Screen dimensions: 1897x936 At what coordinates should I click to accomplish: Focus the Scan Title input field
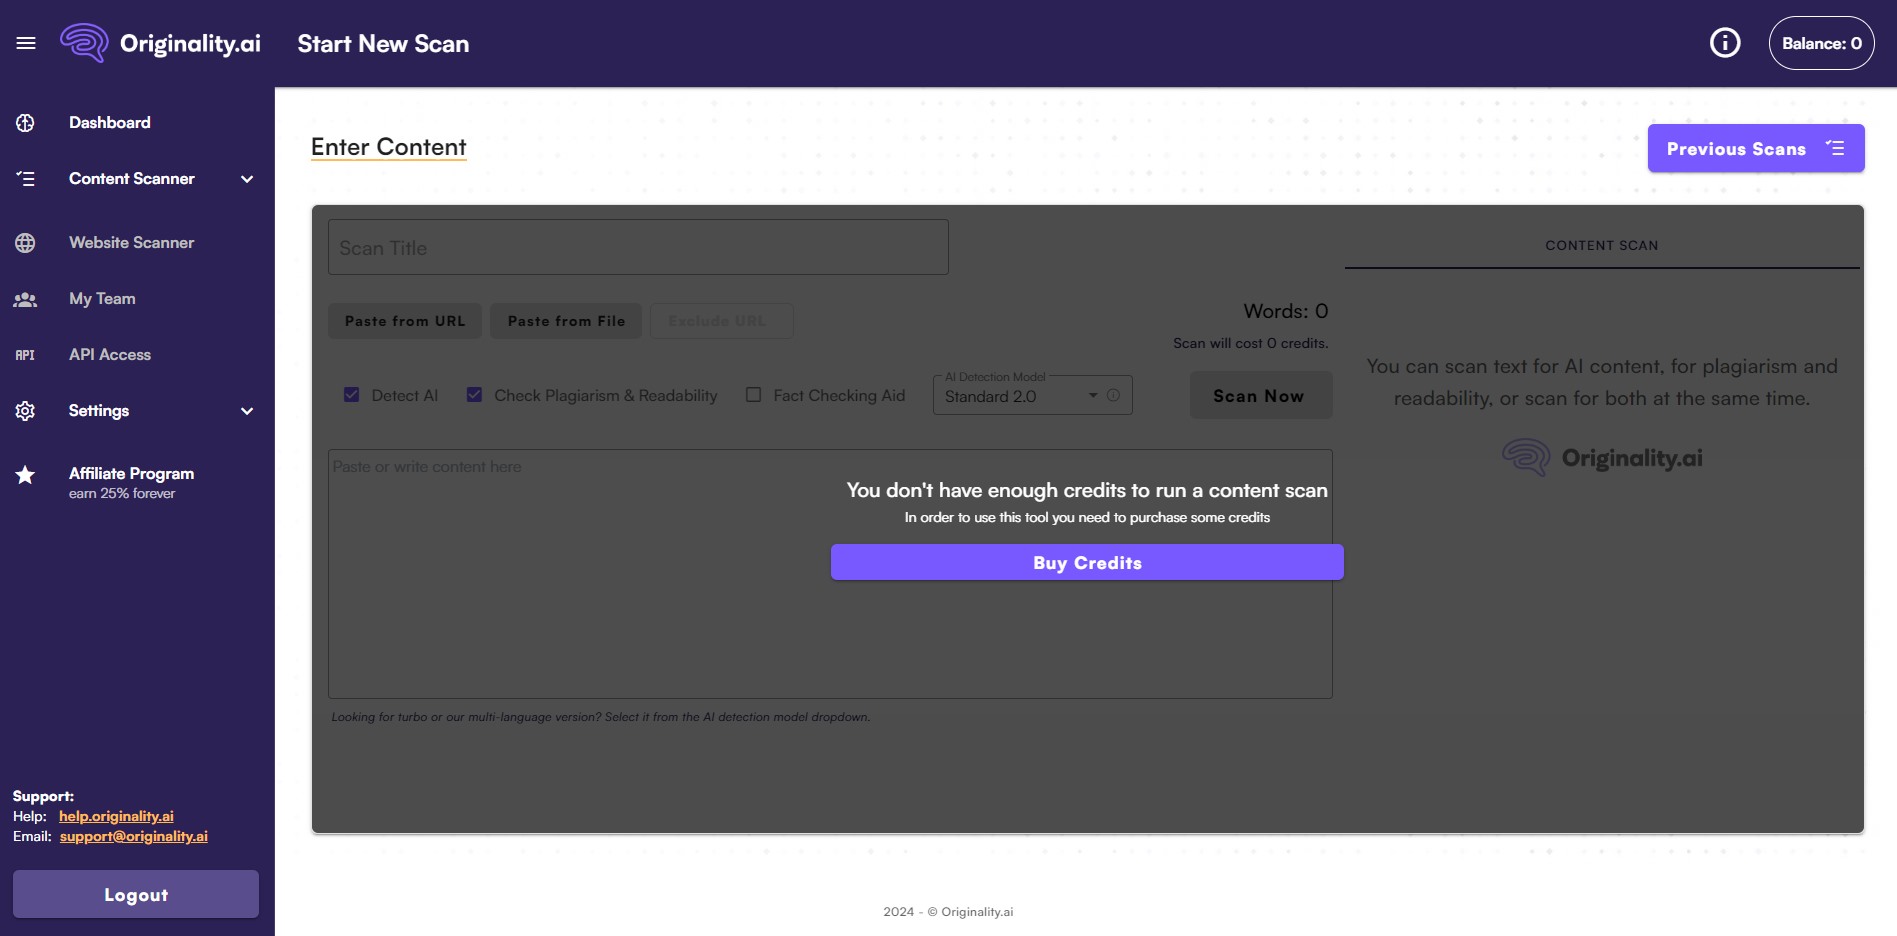pyautogui.click(x=638, y=247)
